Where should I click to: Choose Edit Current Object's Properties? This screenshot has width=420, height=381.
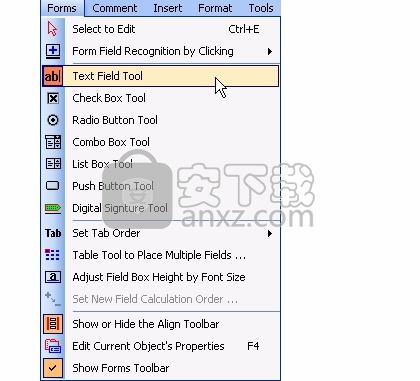[x=160, y=346]
